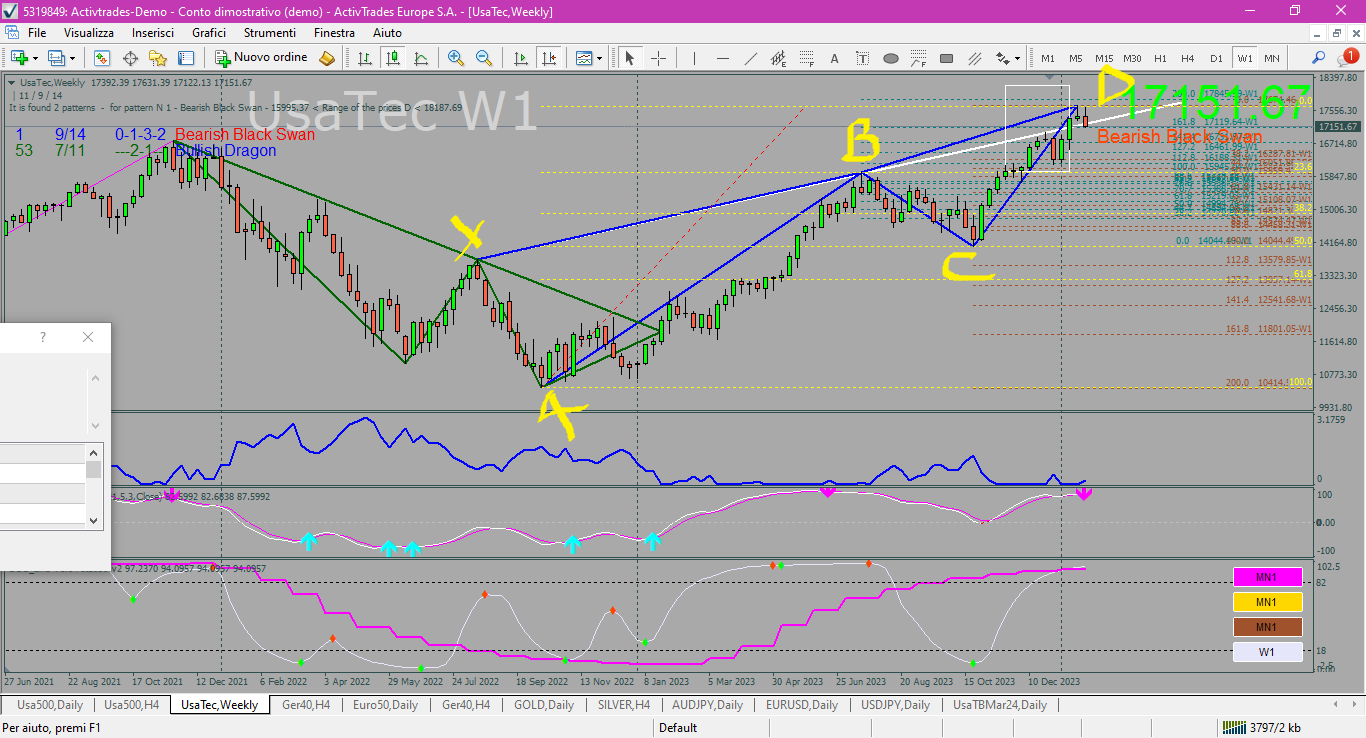Switch to the EURUSD,Daily chart tab
The image size is (1366, 738).
802,705
